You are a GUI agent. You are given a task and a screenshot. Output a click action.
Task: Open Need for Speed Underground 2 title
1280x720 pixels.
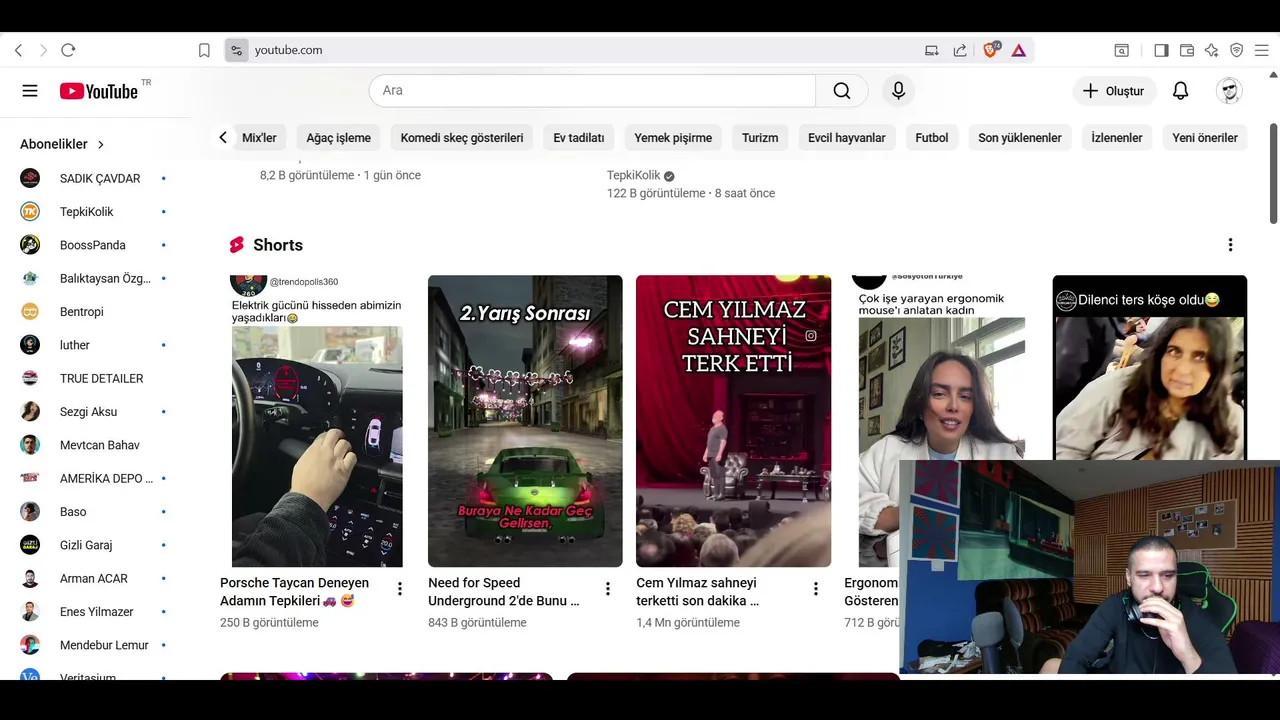504,592
